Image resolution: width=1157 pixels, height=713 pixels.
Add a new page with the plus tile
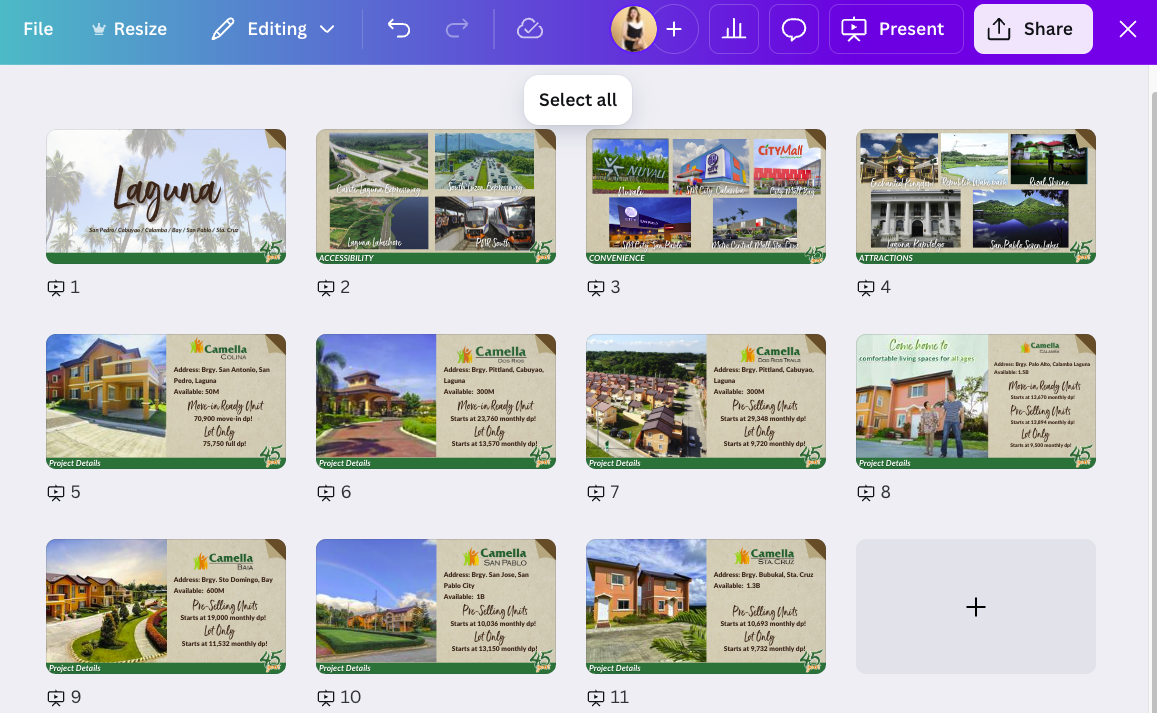[975, 607]
